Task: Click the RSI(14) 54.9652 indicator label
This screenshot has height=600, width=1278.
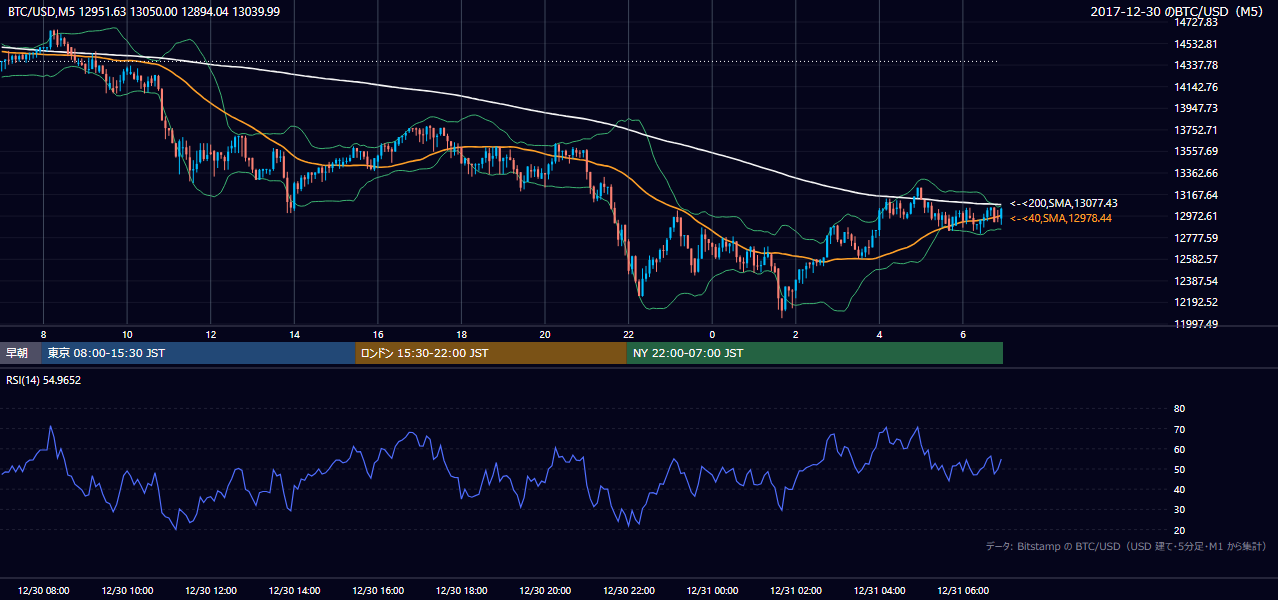Action: [44, 380]
